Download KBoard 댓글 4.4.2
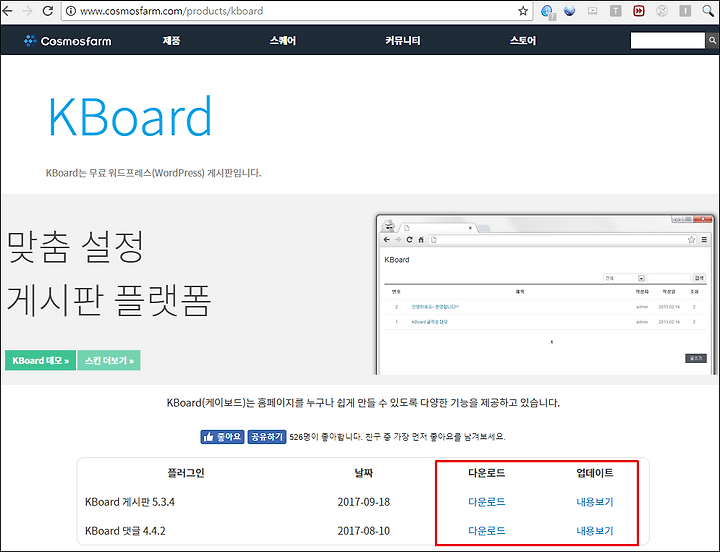The image size is (720, 552). pos(487,531)
